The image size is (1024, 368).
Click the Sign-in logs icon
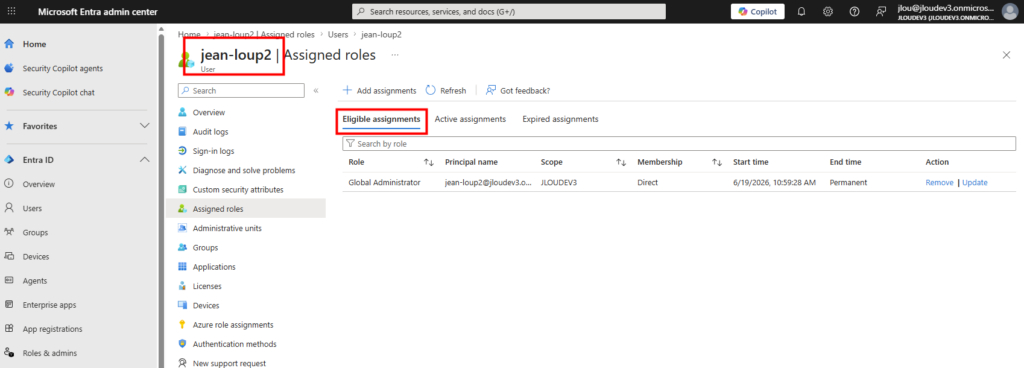click(183, 151)
